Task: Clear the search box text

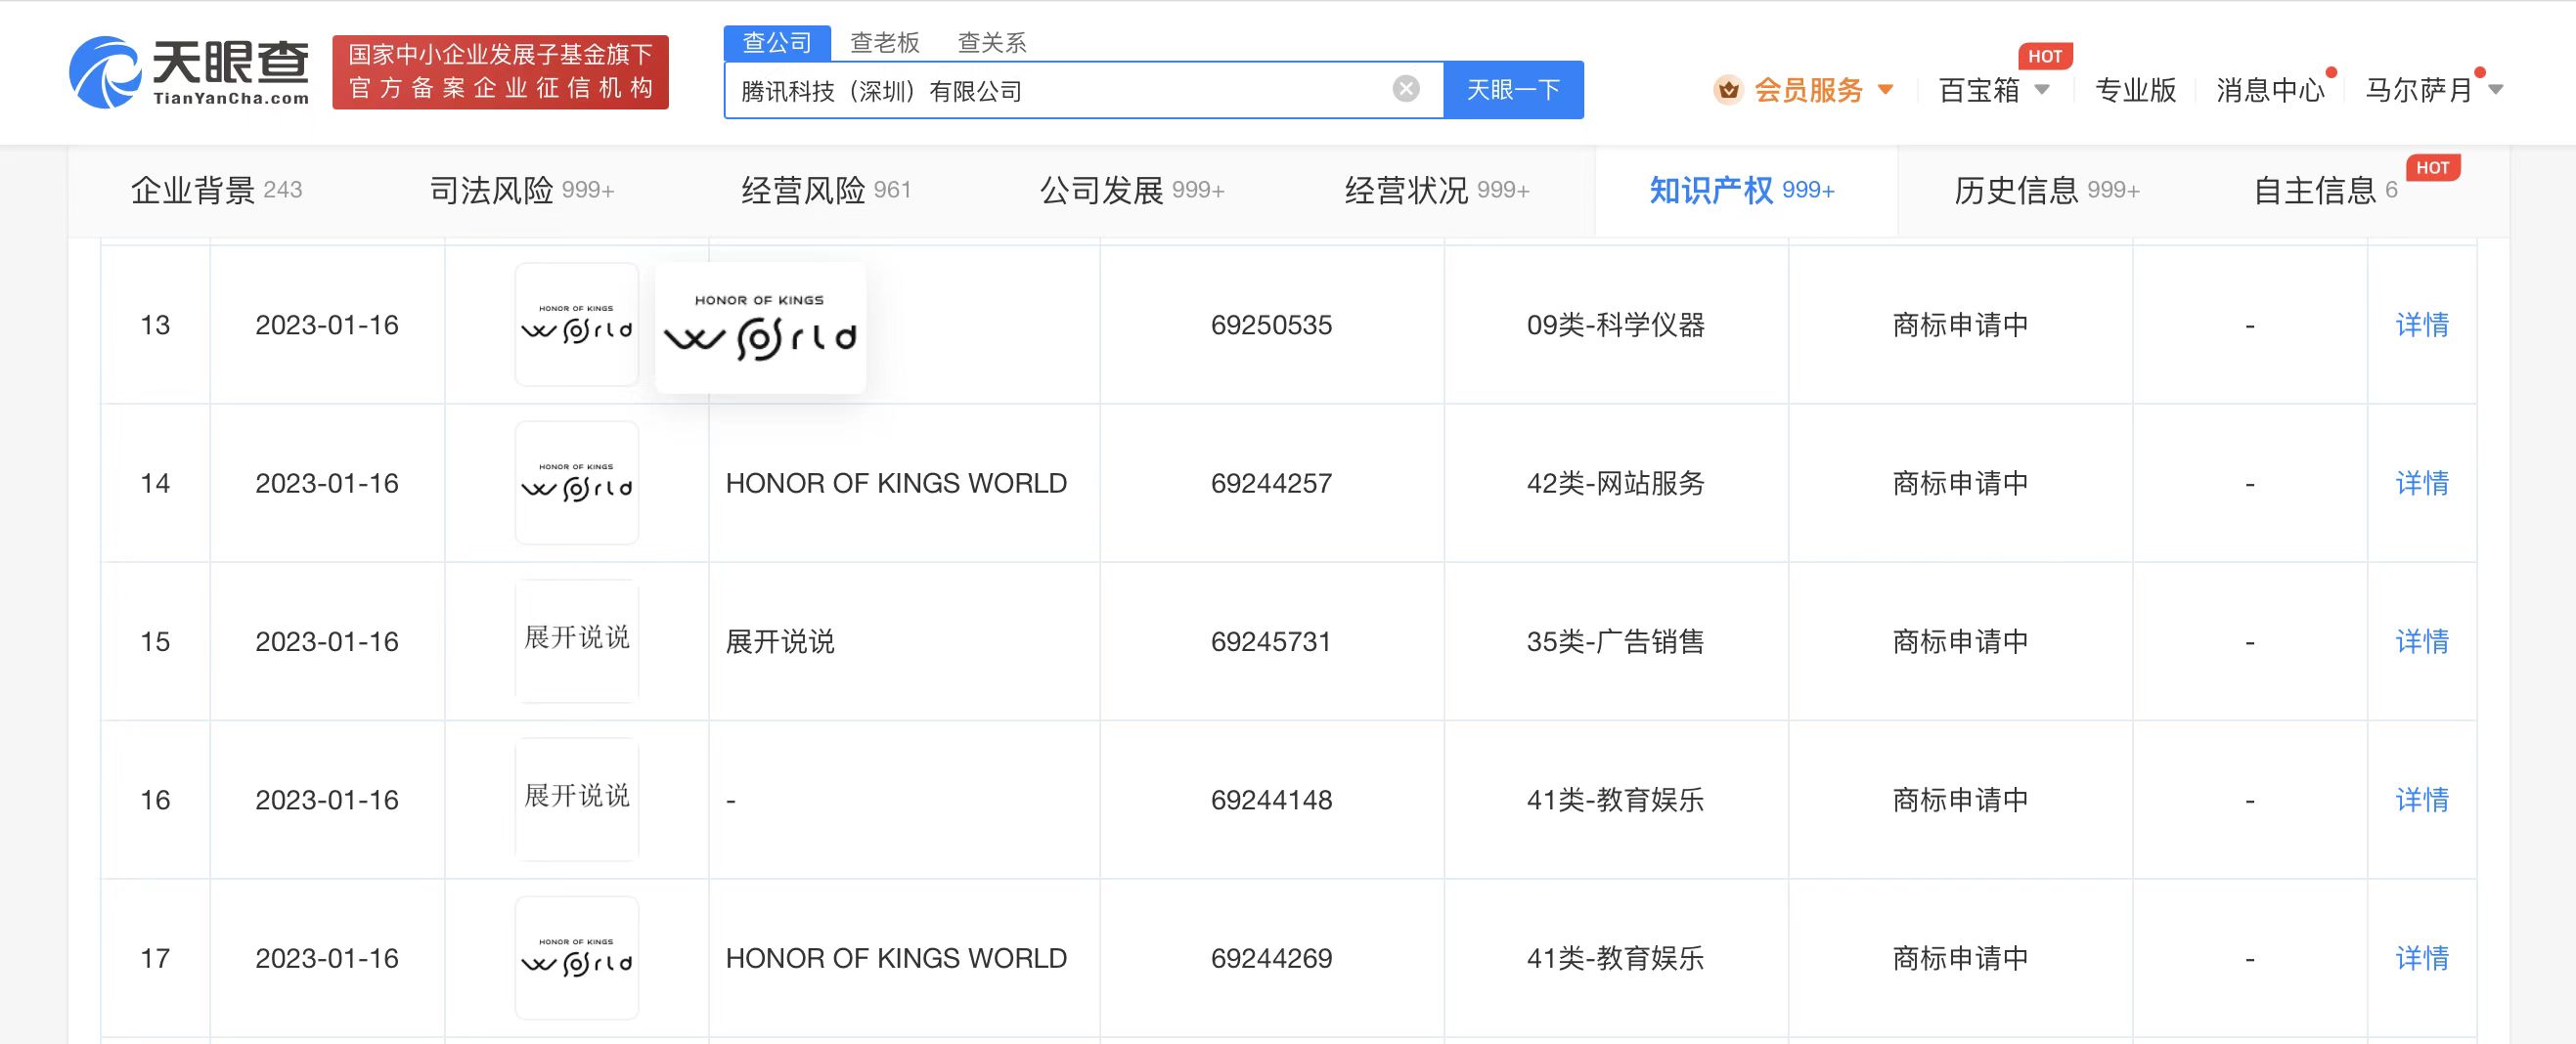Action: [1406, 89]
